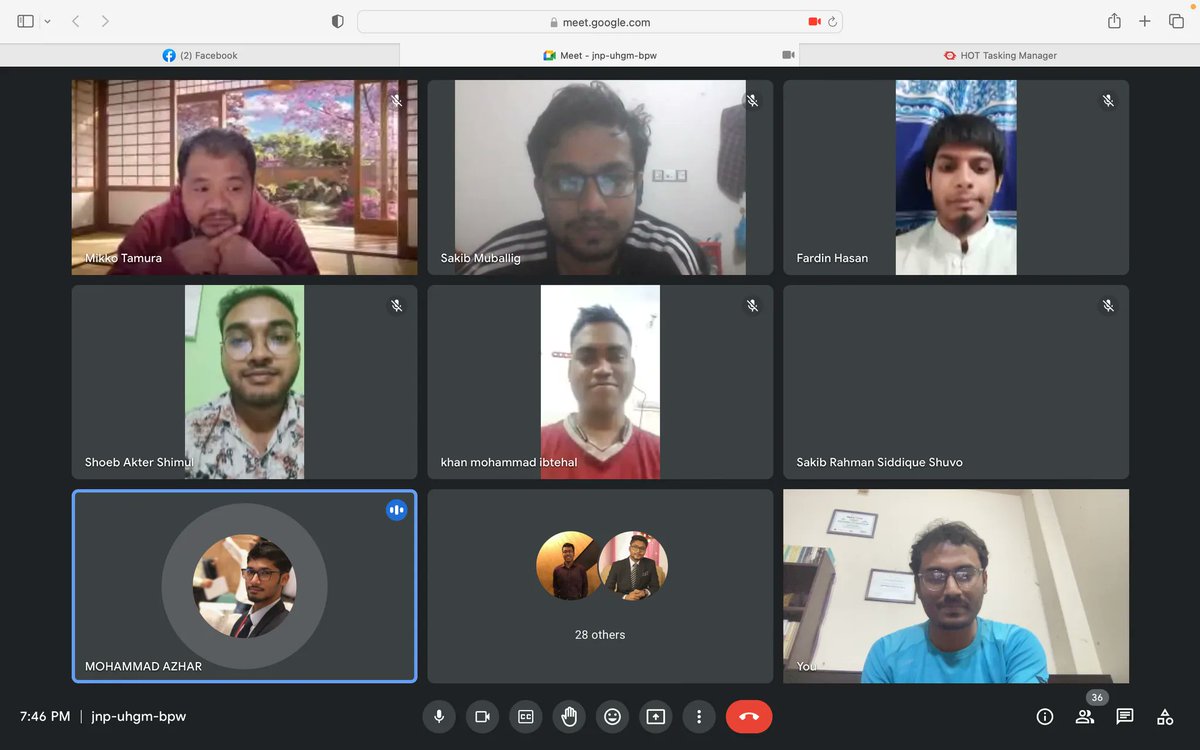The image size is (1200, 750).
Task: Toggle the camera button in Meet controls
Action: 482,716
